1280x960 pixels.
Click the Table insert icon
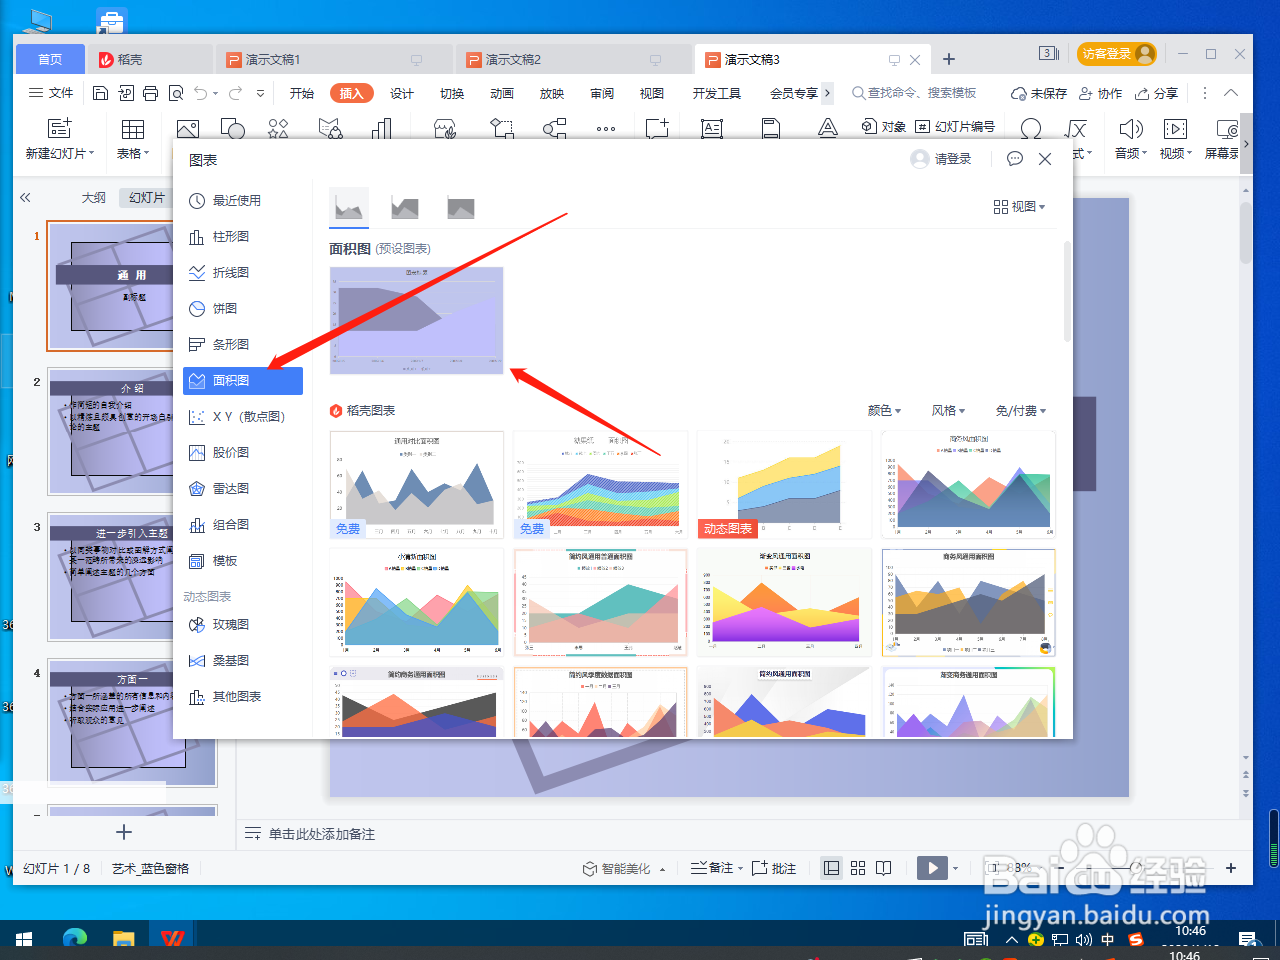(x=133, y=128)
